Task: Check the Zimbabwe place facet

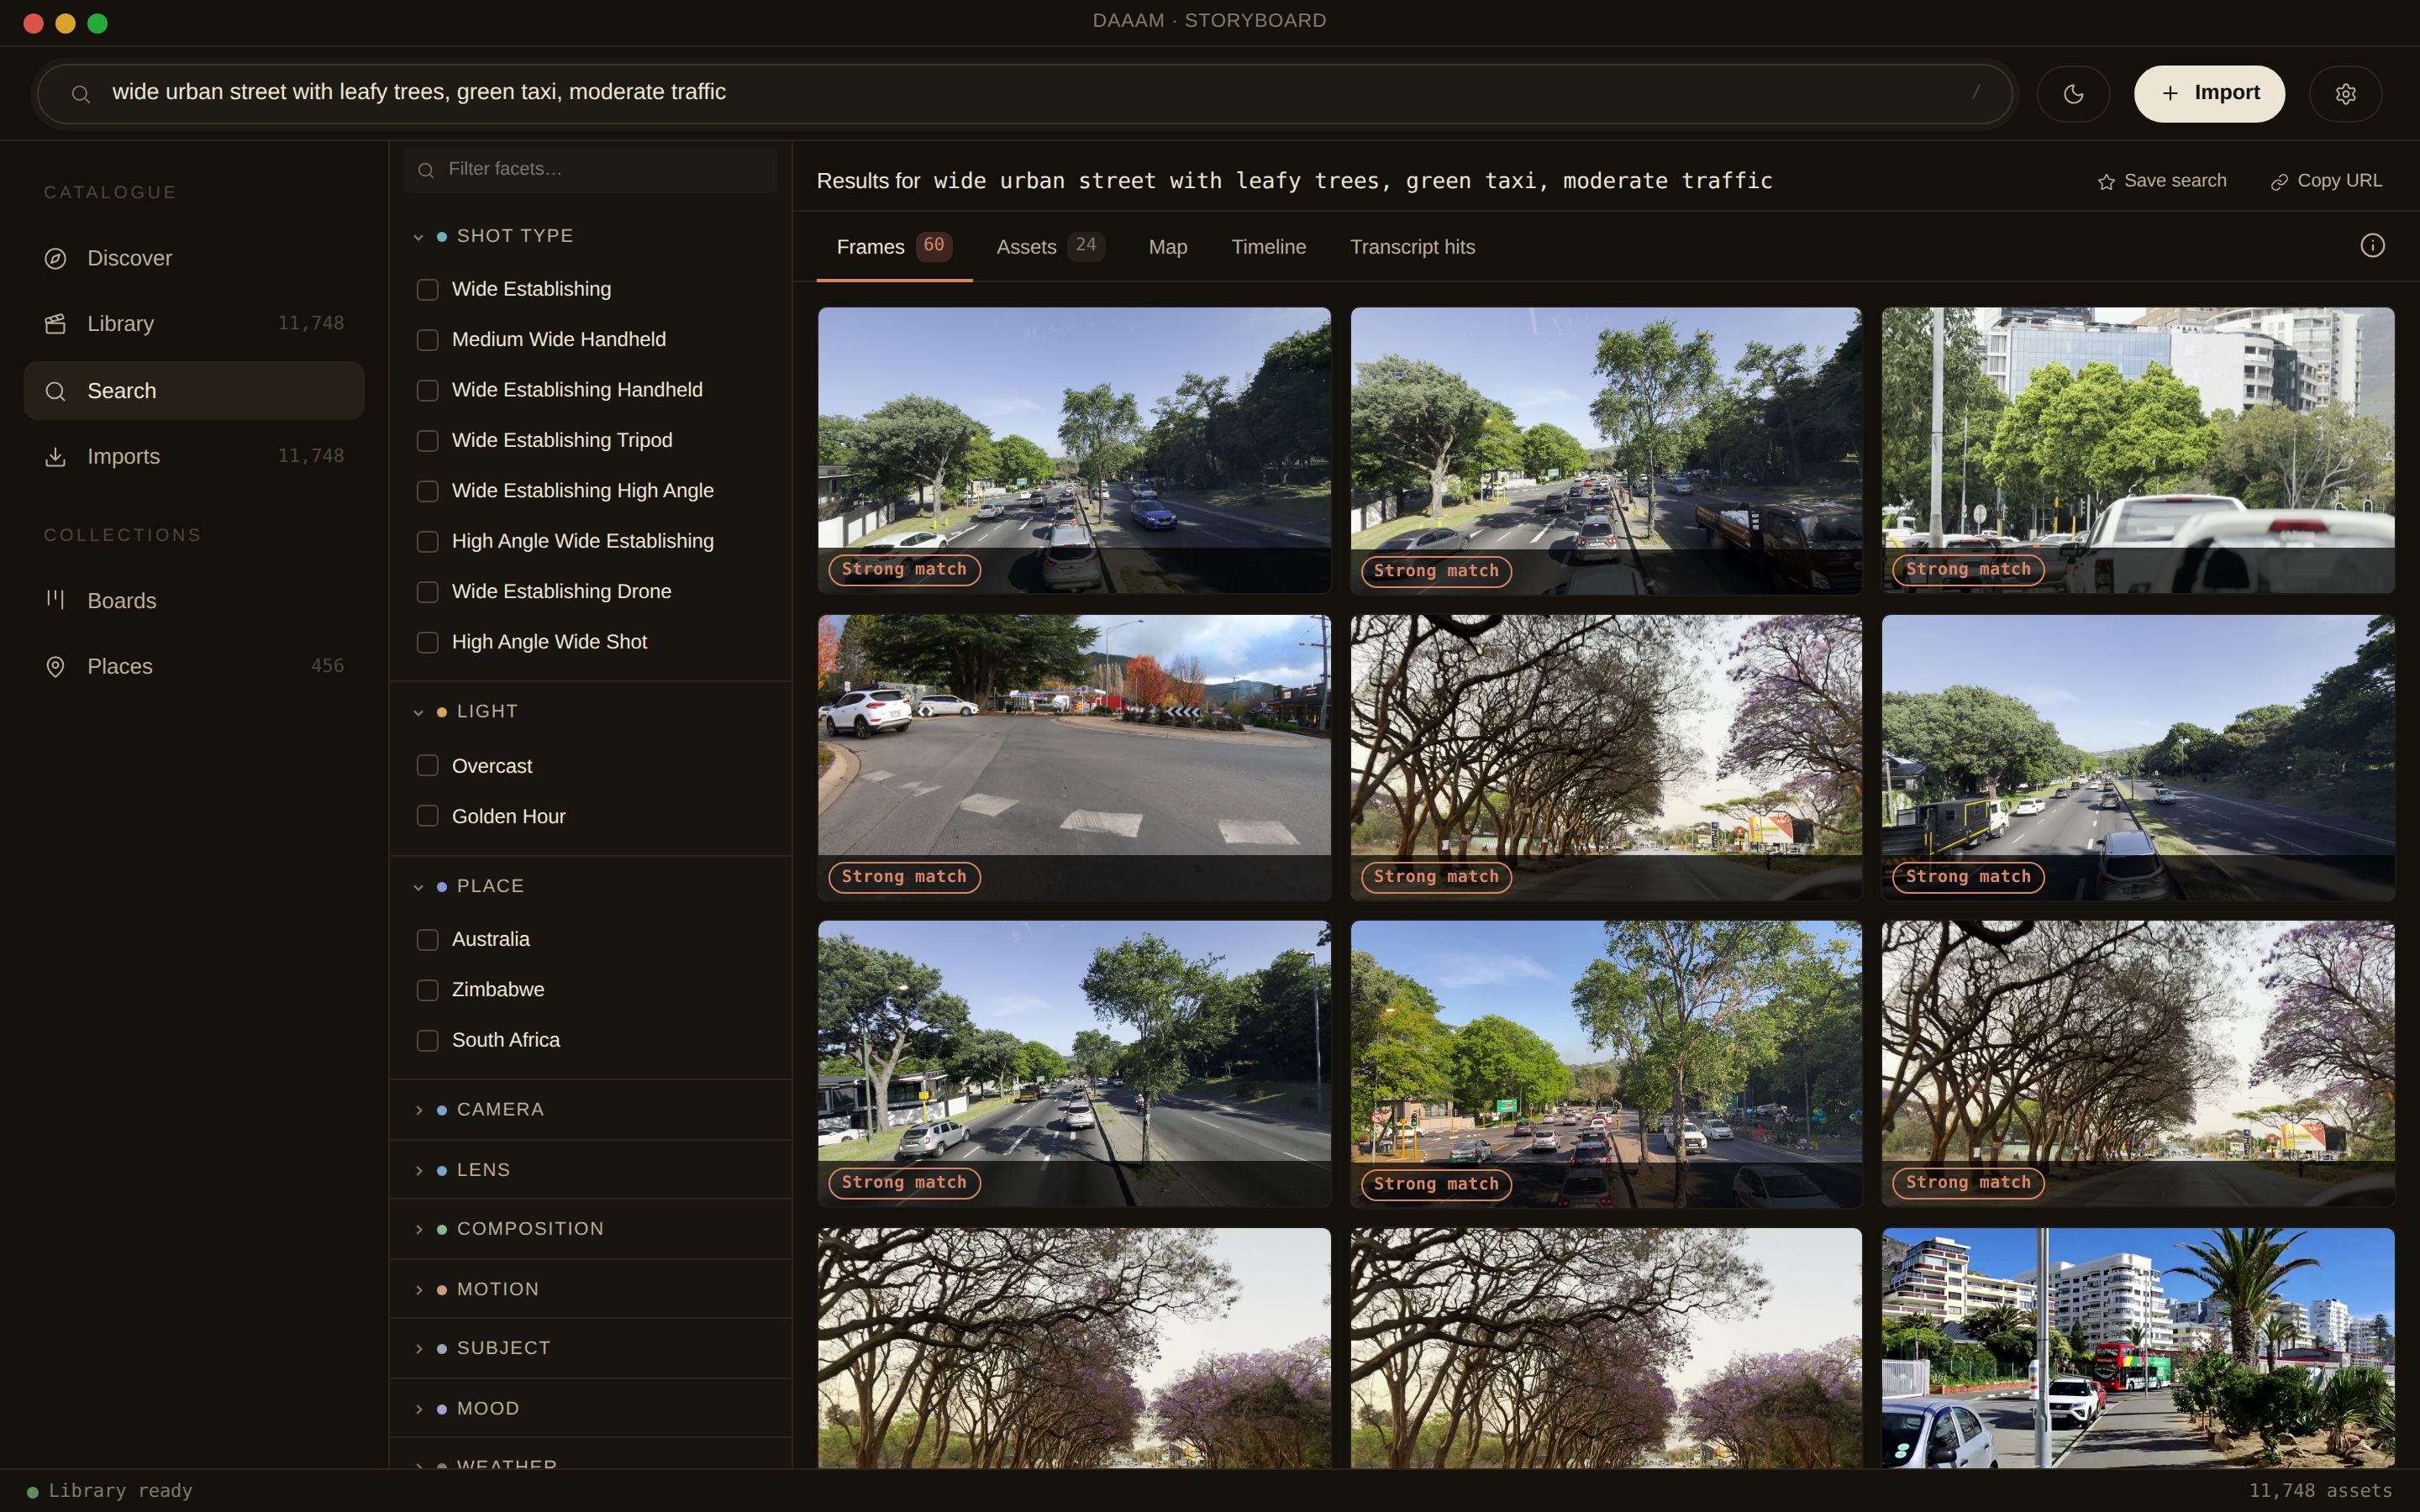Action: (428, 990)
